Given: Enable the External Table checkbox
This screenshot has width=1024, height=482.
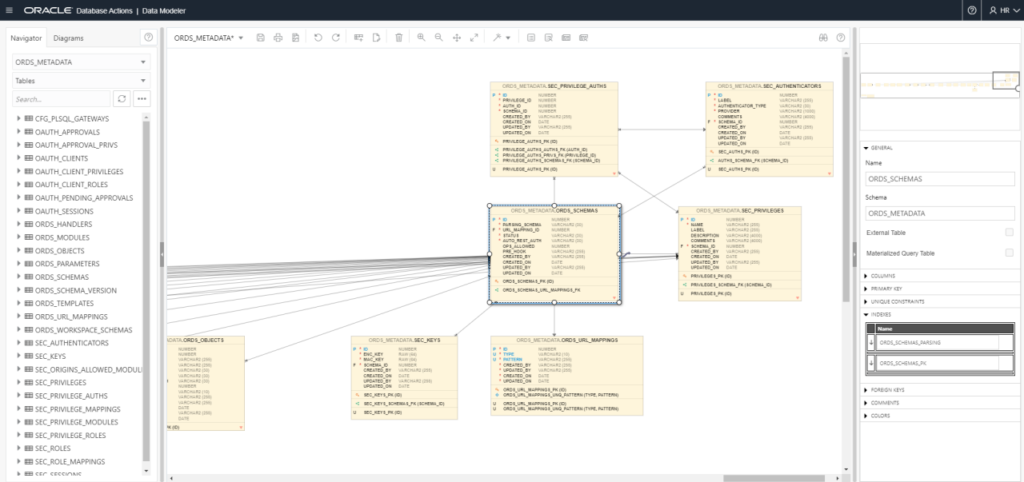Looking at the screenshot, I should [x=1010, y=233].
